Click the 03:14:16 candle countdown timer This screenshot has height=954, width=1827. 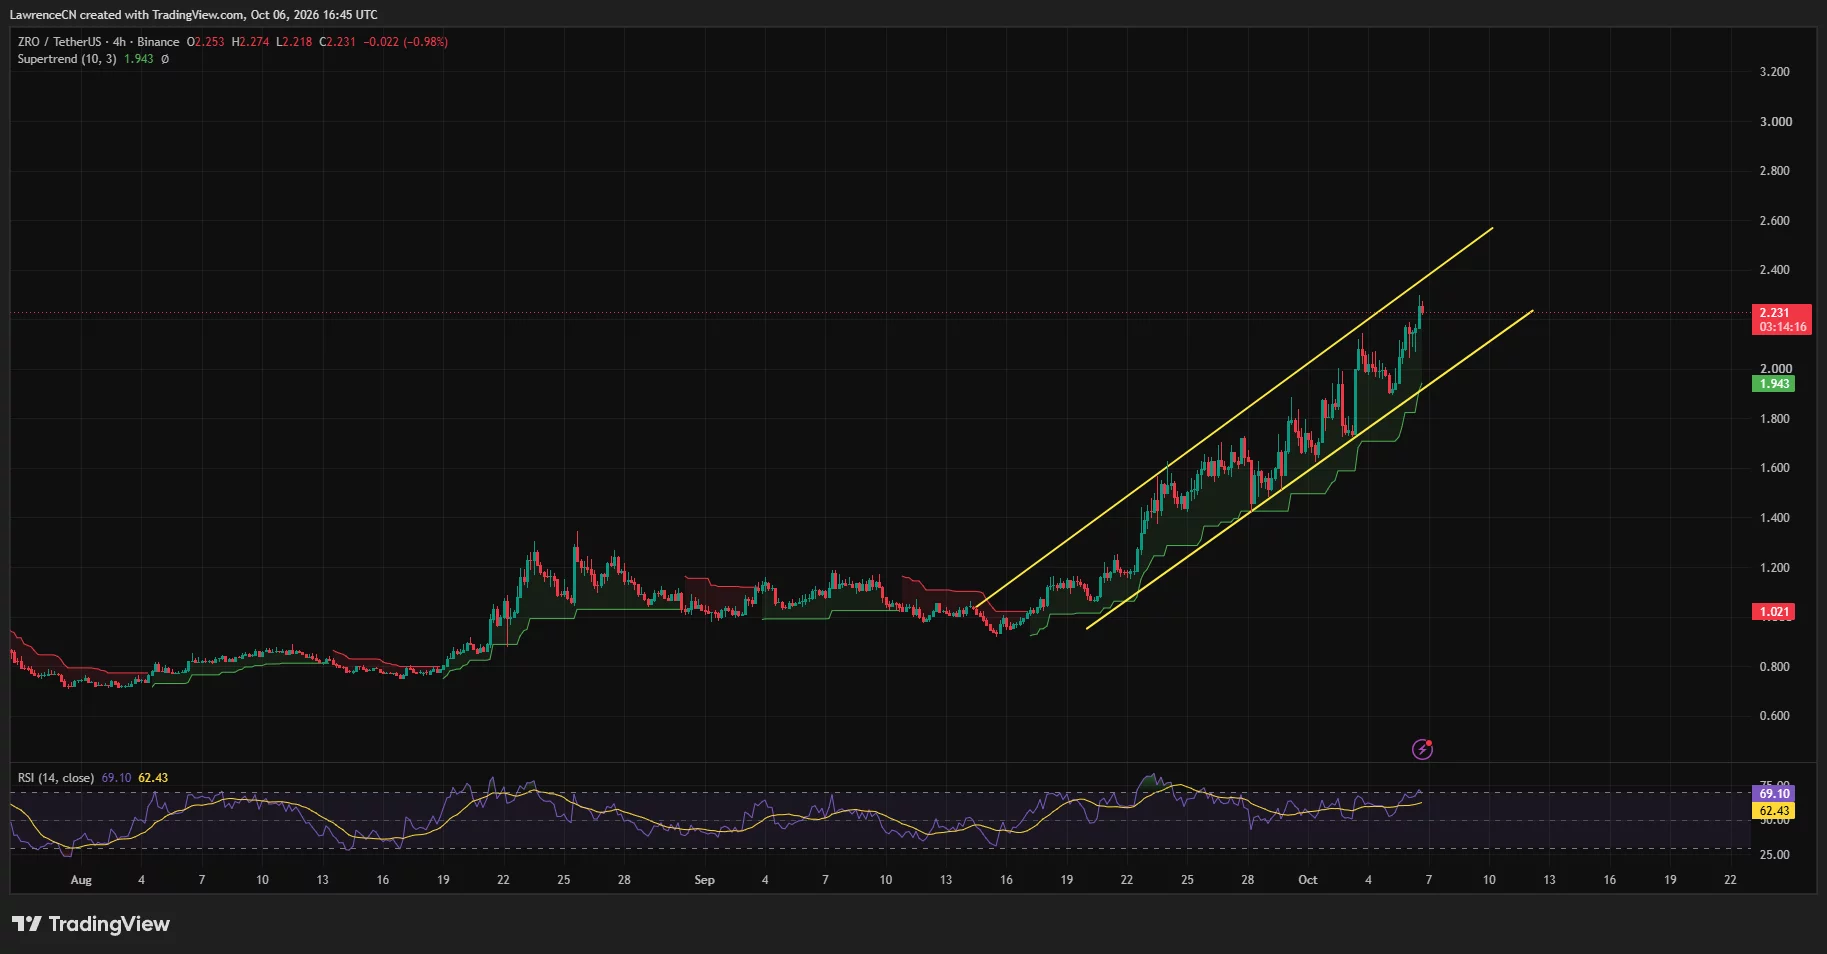(1783, 327)
